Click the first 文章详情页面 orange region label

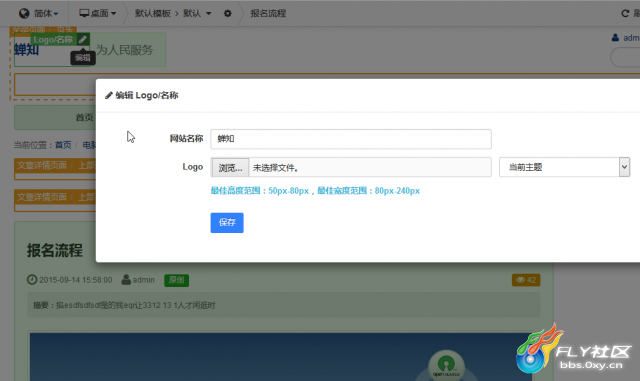(42, 165)
